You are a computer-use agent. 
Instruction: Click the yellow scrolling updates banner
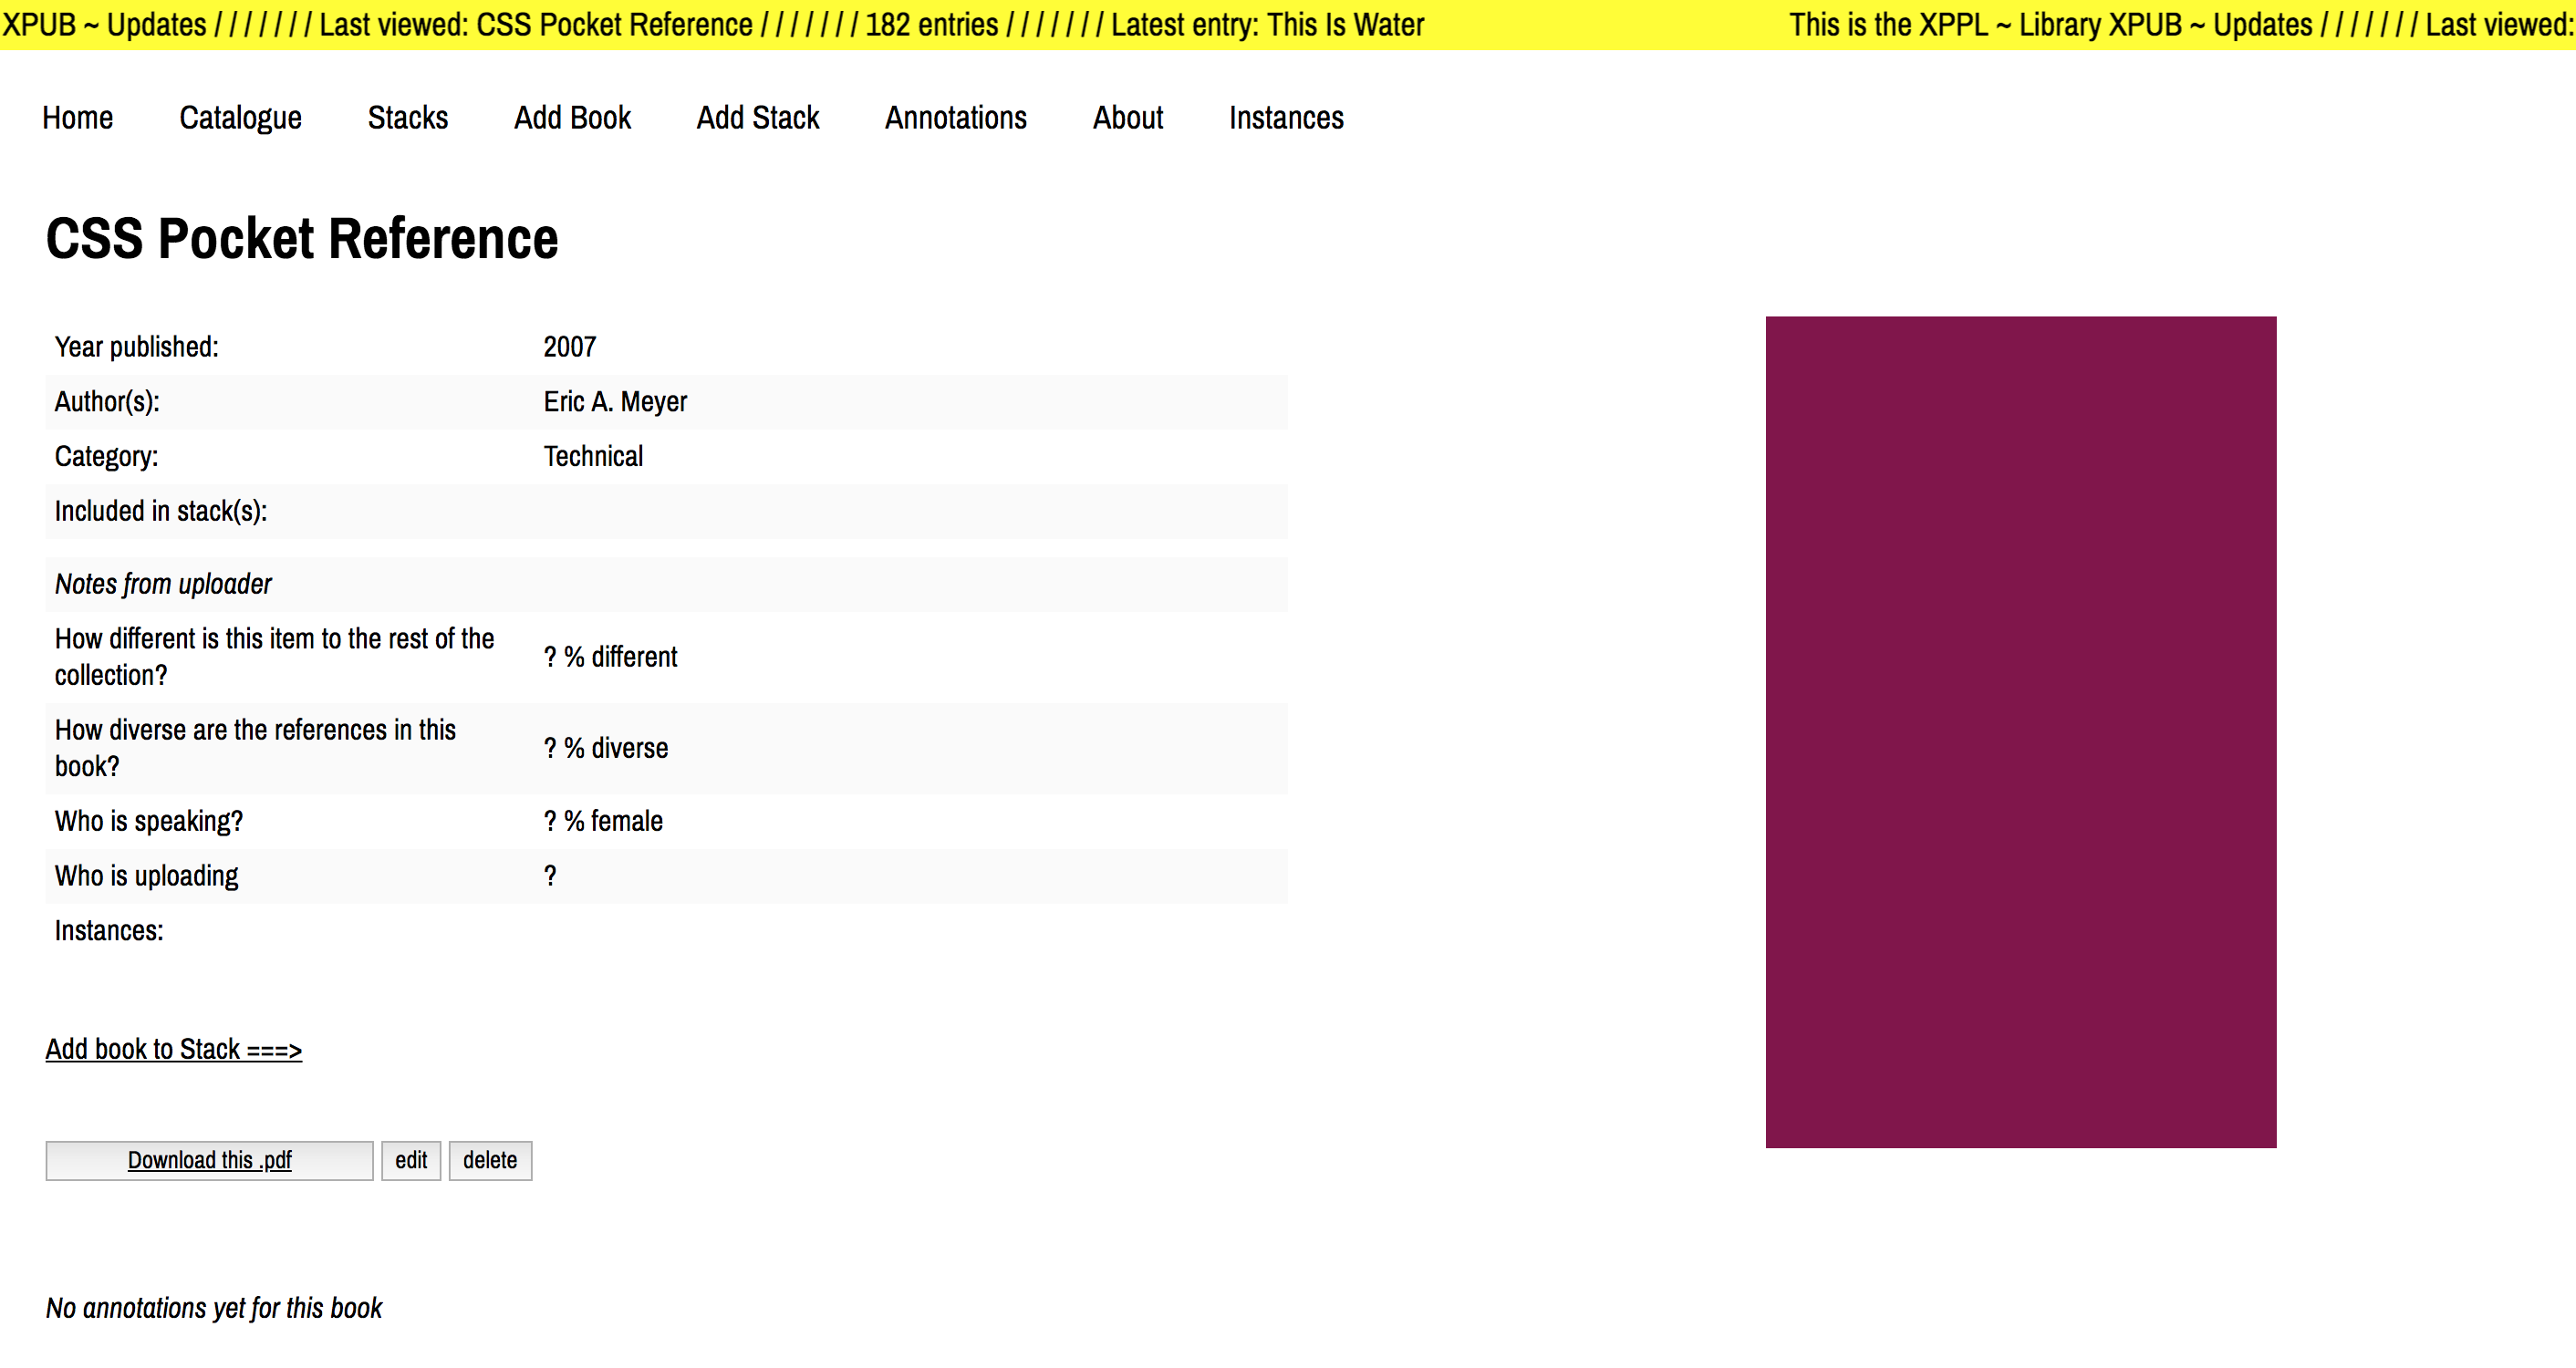pyautogui.click(x=1287, y=24)
